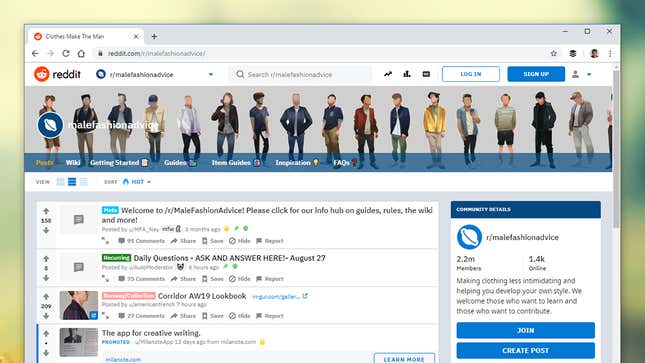Bookmark this page with star icon

(x=554, y=54)
